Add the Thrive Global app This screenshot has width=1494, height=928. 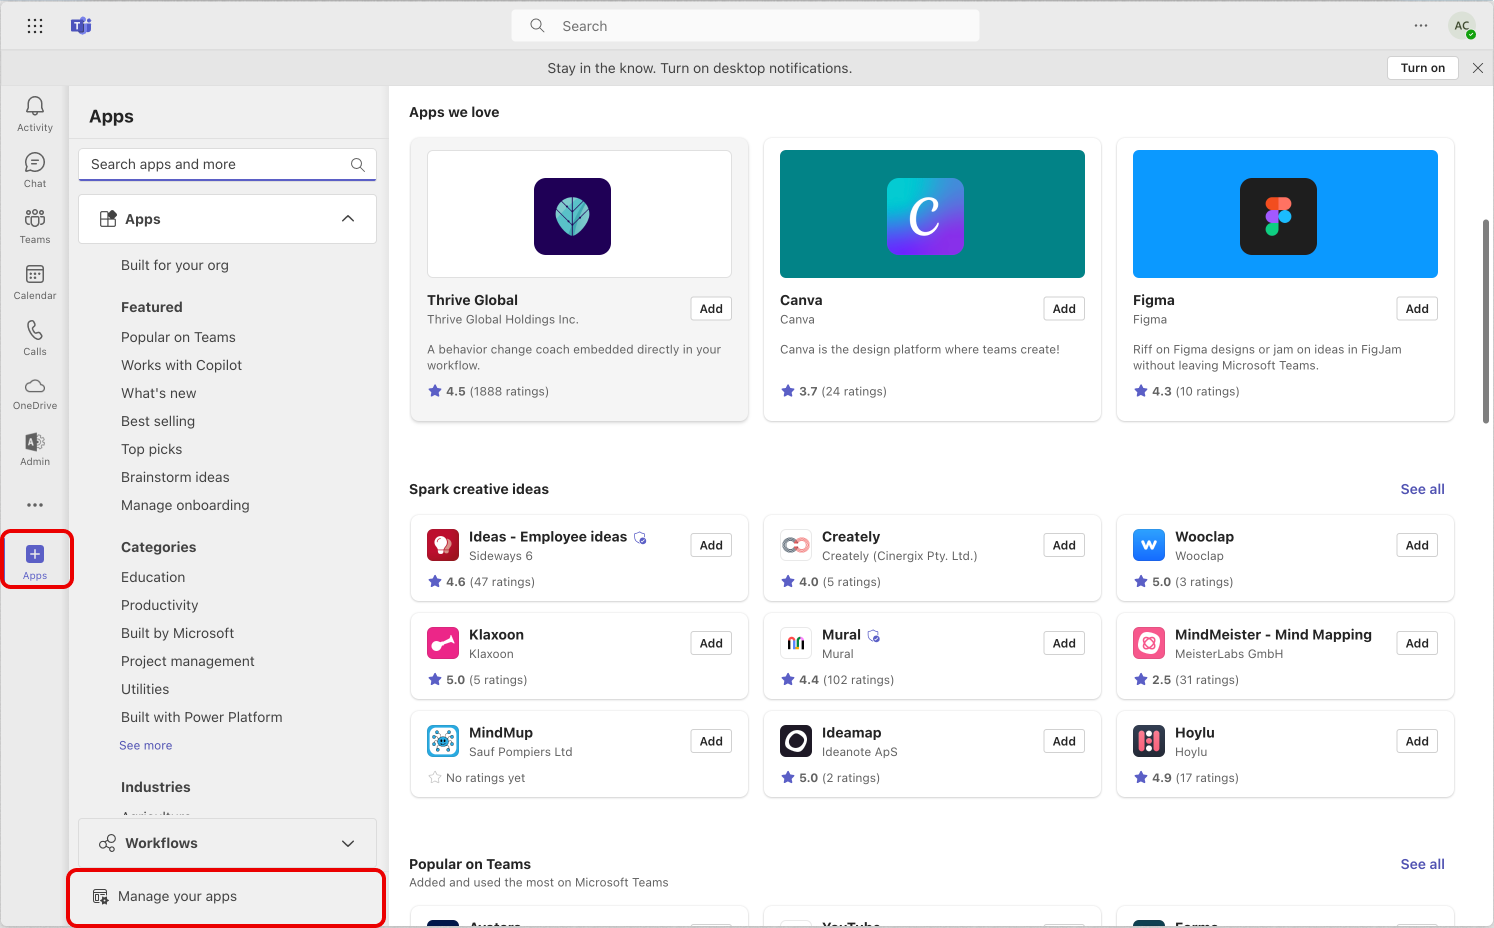click(x=711, y=309)
